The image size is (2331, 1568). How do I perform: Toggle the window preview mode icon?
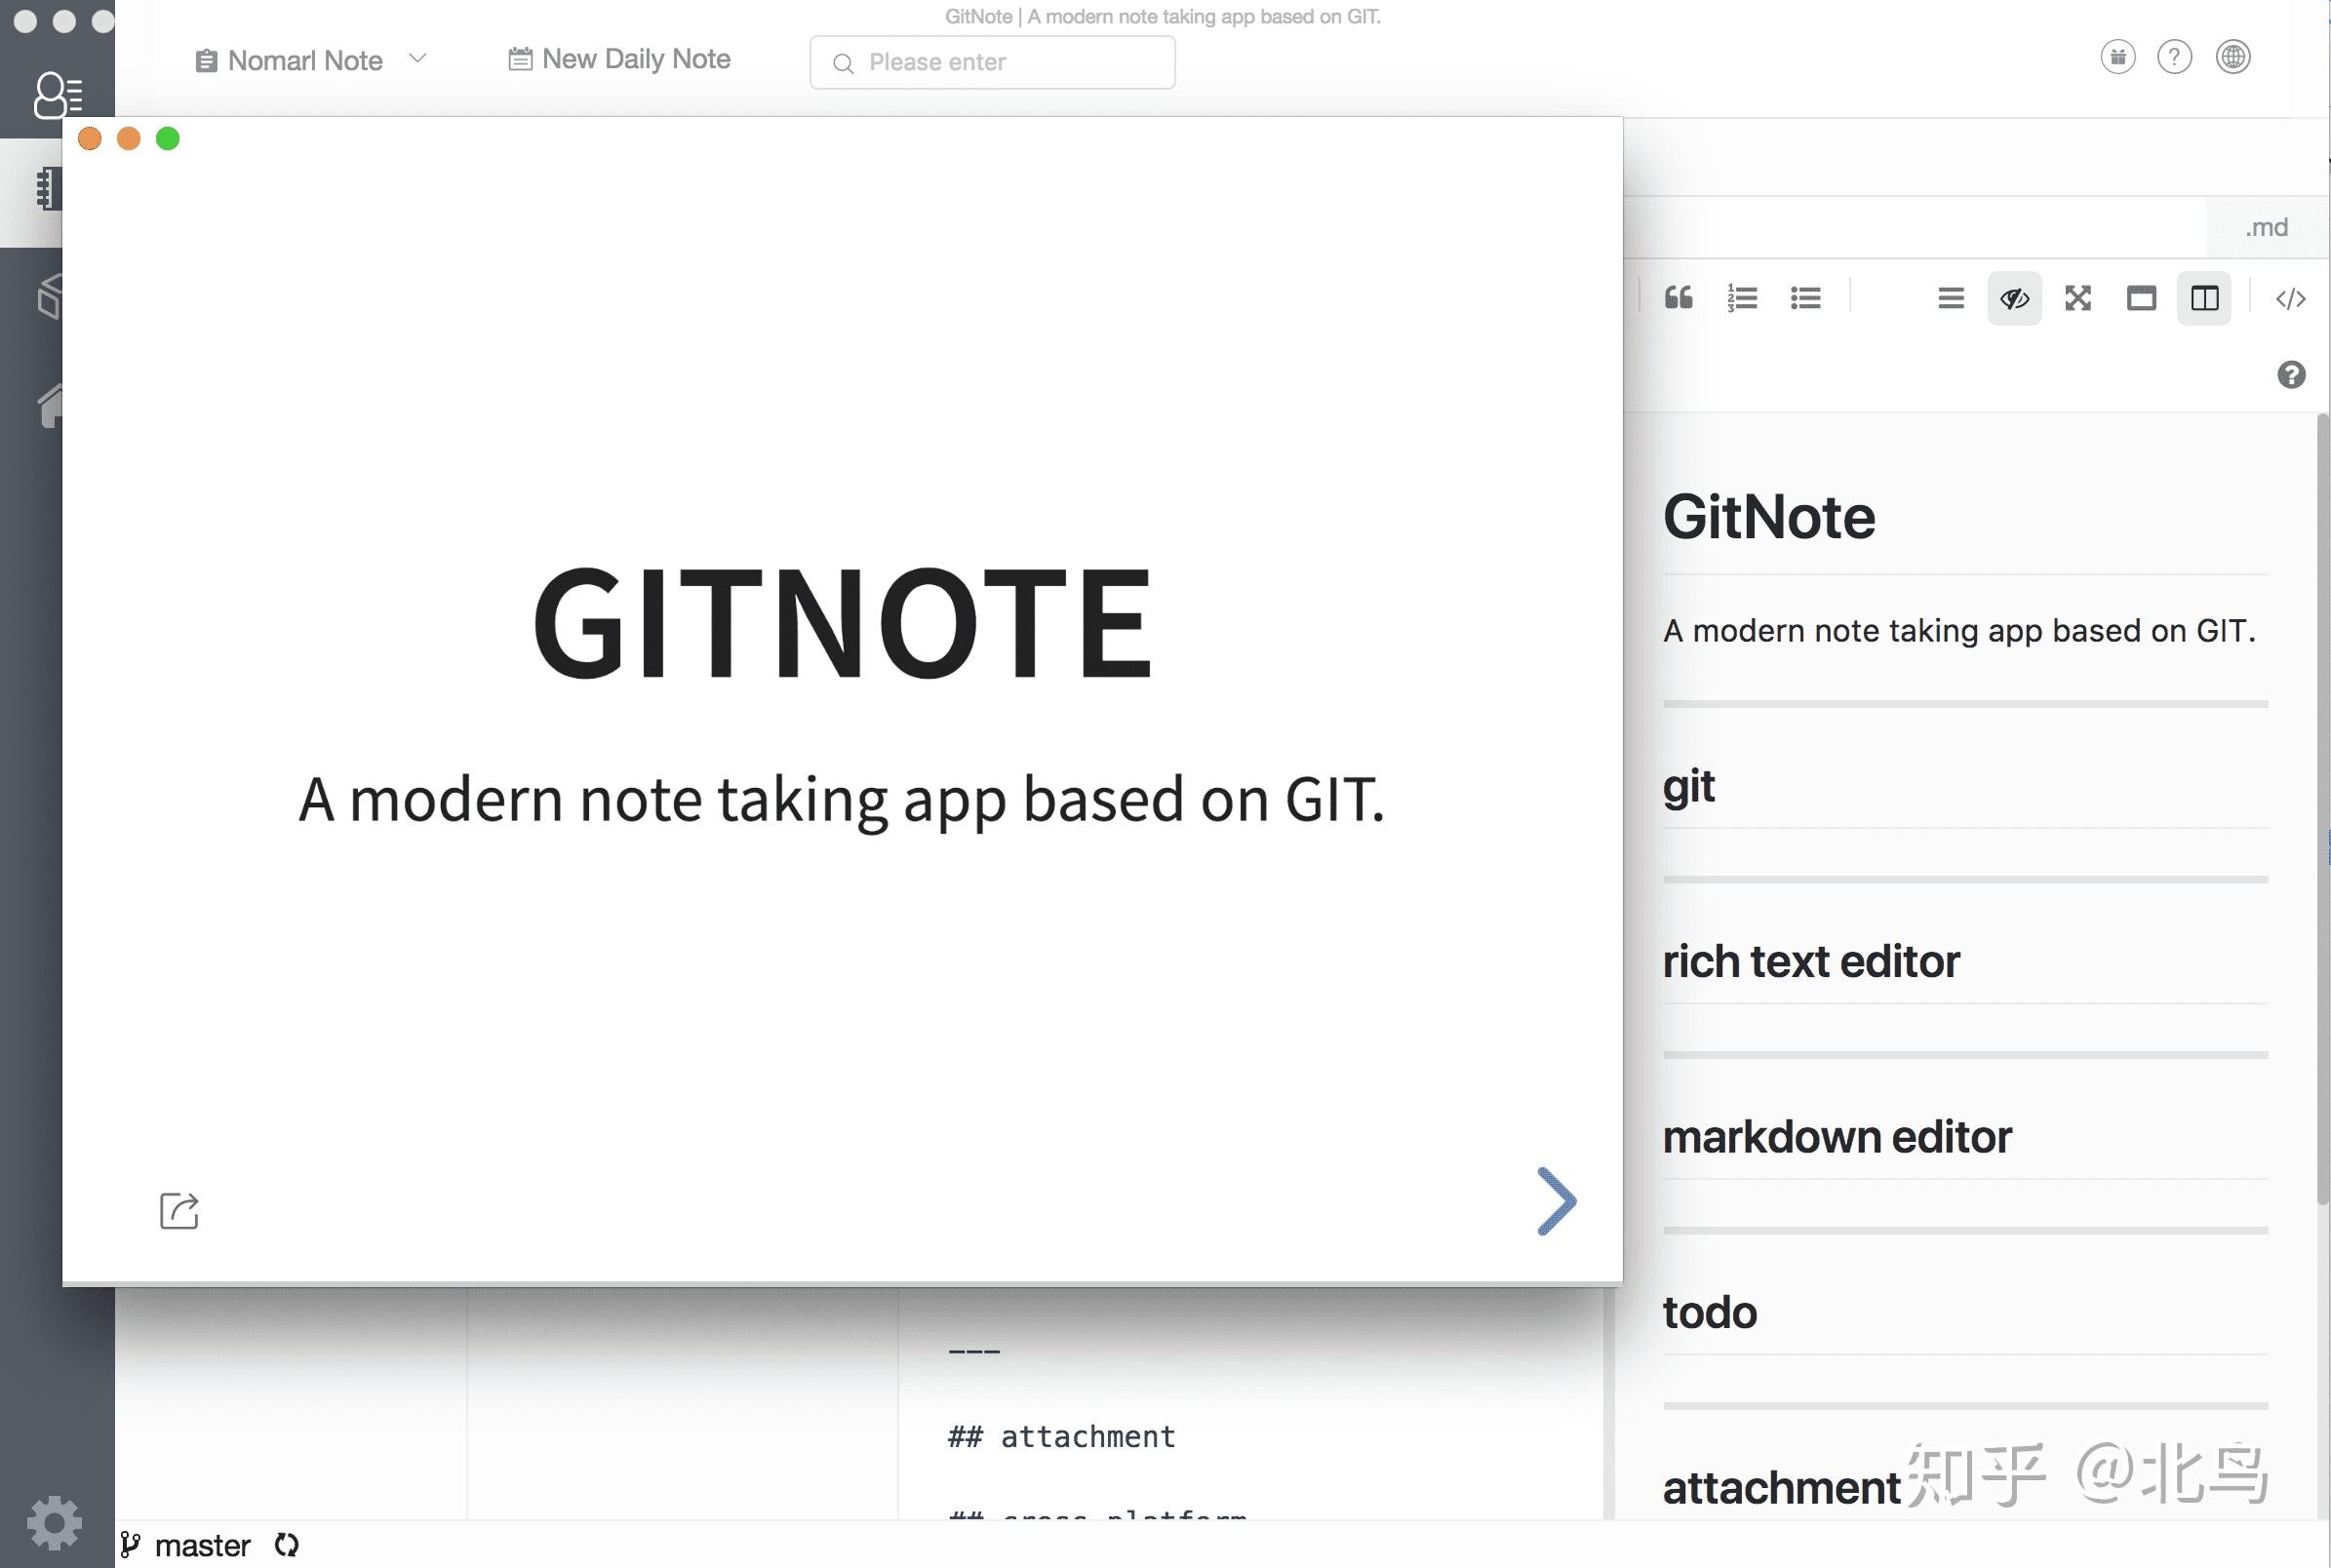[2142, 298]
